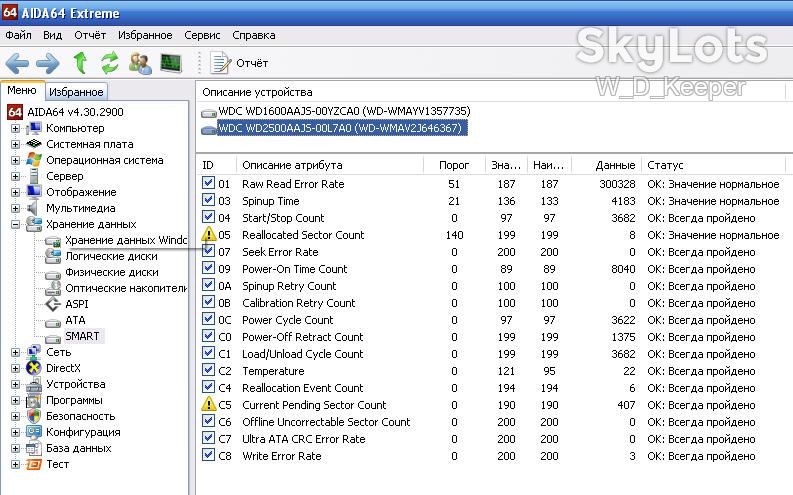Select the База данных icon
This screenshot has width=793, height=495.
34,448
